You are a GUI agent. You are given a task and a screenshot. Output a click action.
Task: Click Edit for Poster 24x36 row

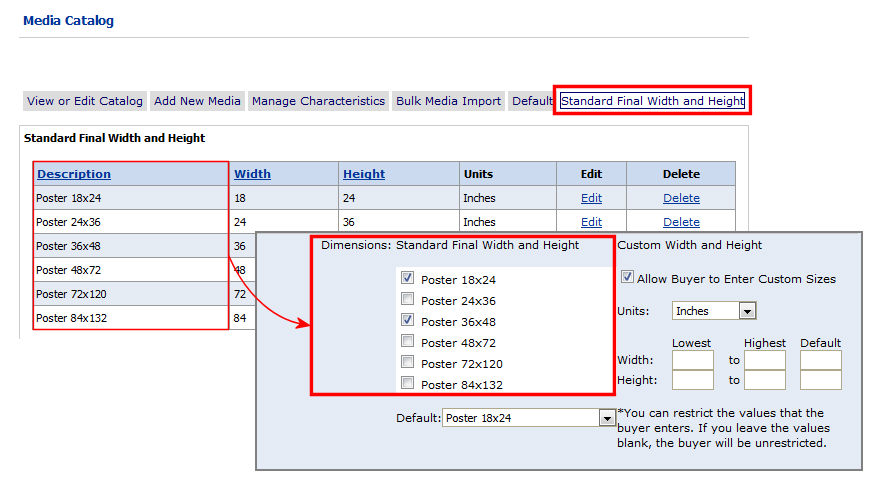591,222
